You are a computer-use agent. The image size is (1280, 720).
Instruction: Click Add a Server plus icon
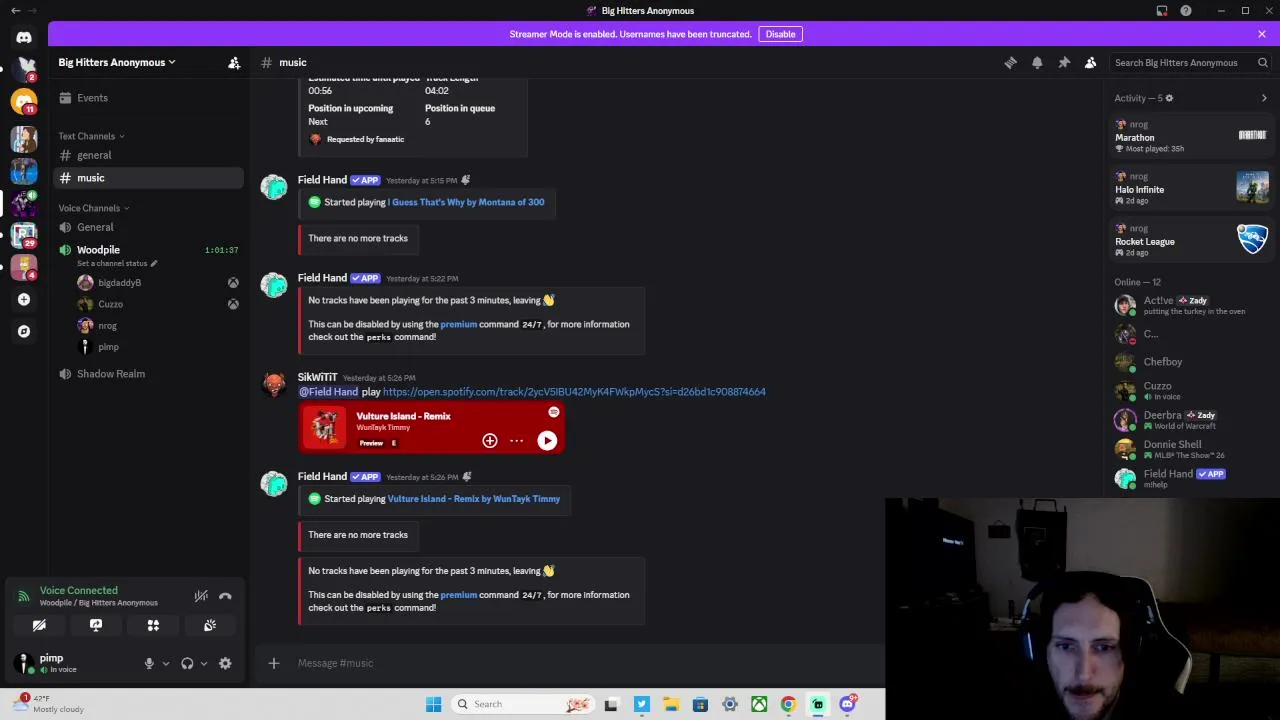point(24,299)
